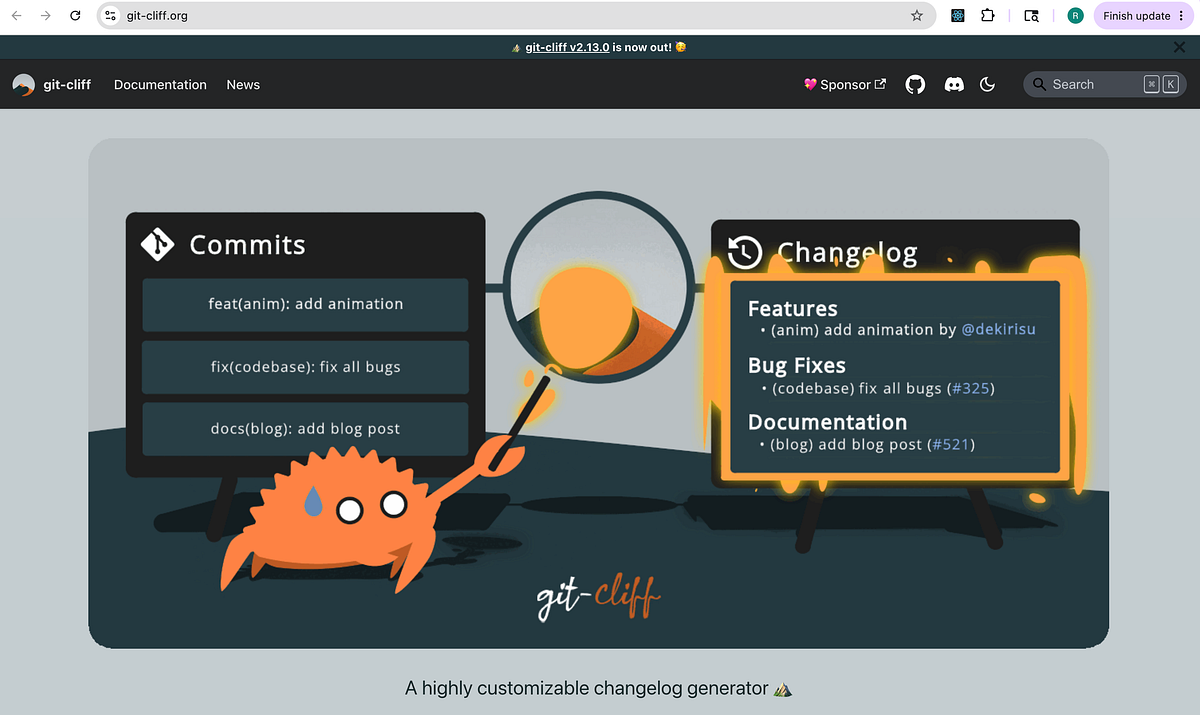Click the git-cliff logo in navbar
1200x715 pixels.
(x=23, y=85)
